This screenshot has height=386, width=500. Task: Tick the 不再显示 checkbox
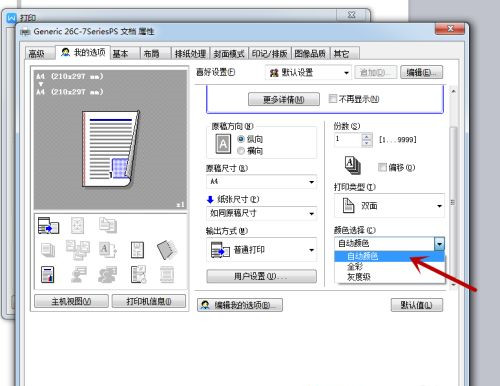point(332,99)
